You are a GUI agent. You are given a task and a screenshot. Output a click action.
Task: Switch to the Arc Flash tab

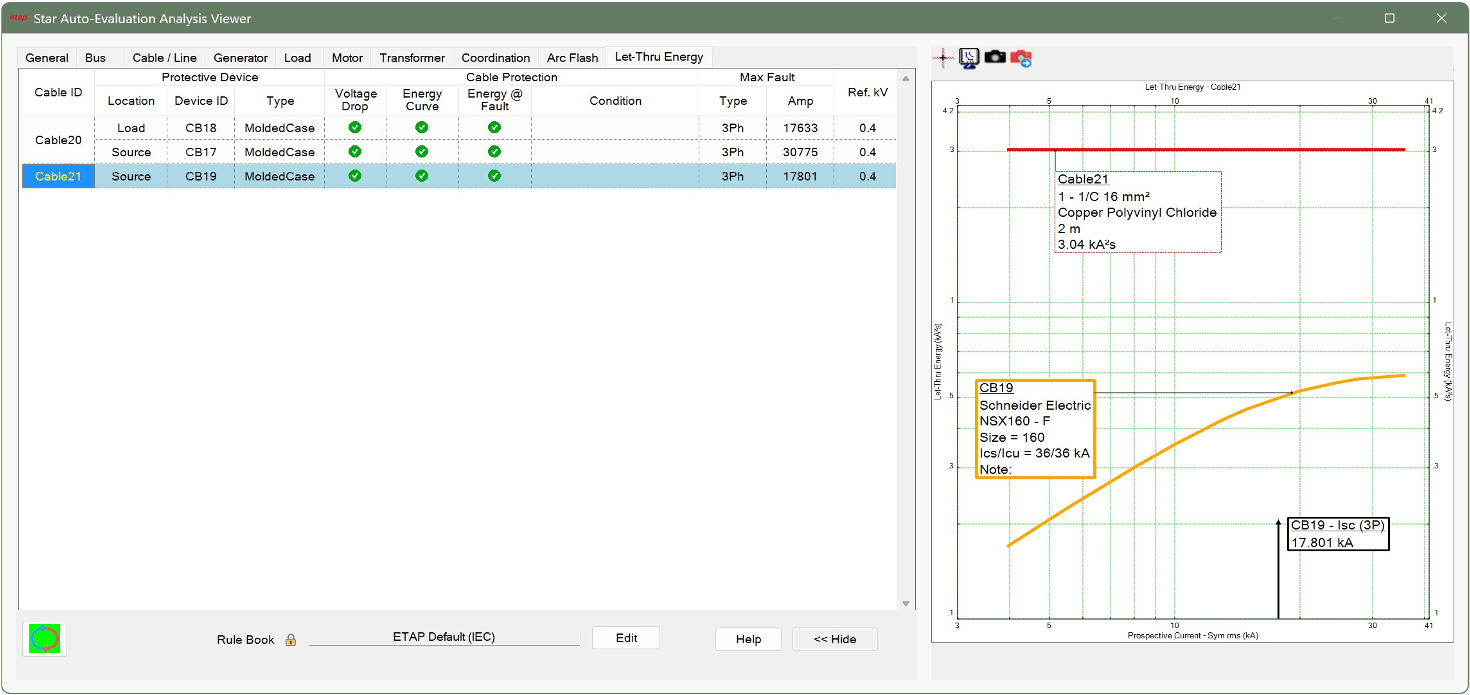tap(572, 58)
